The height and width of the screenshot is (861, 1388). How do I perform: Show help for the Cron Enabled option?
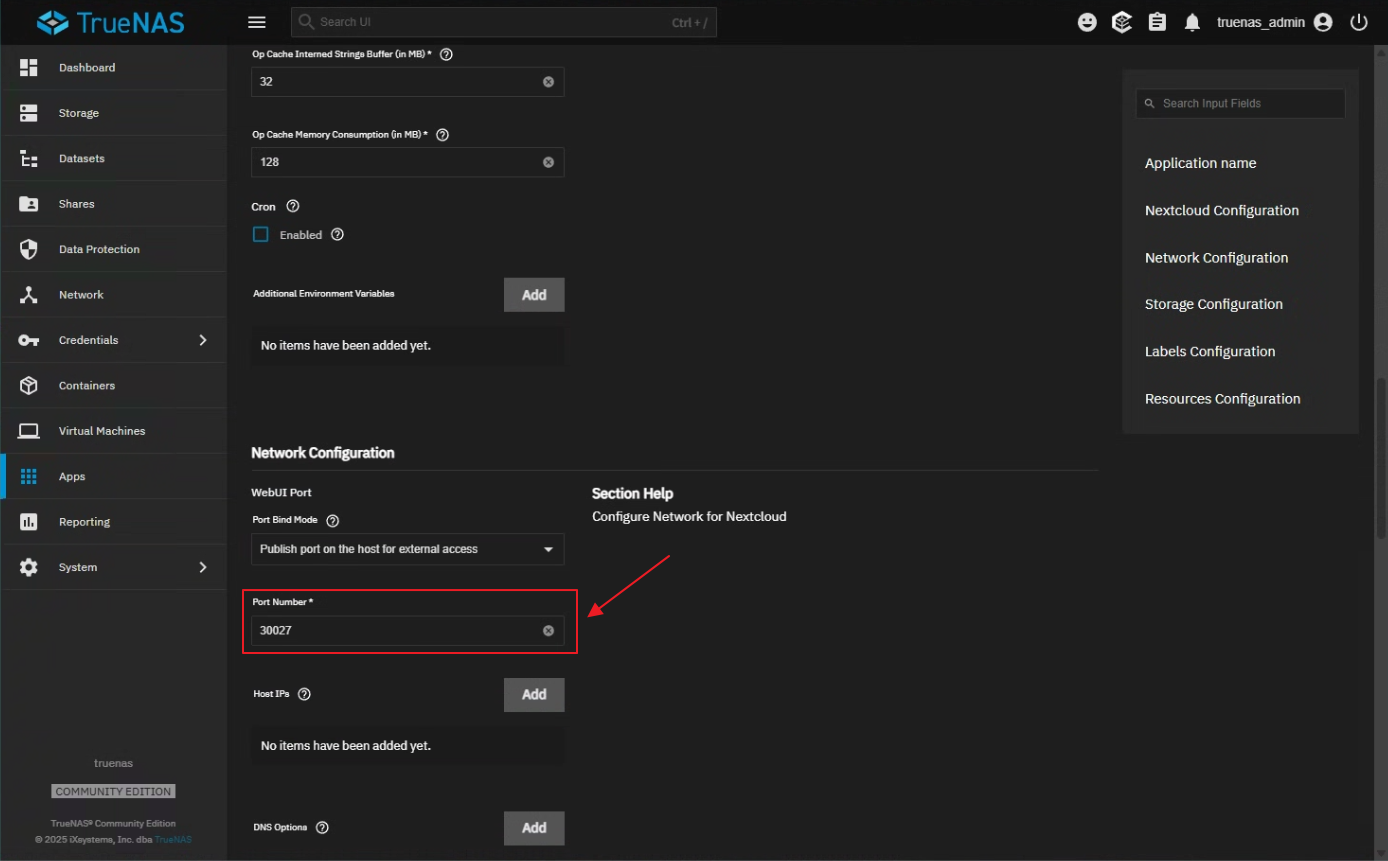pos(337,234)
